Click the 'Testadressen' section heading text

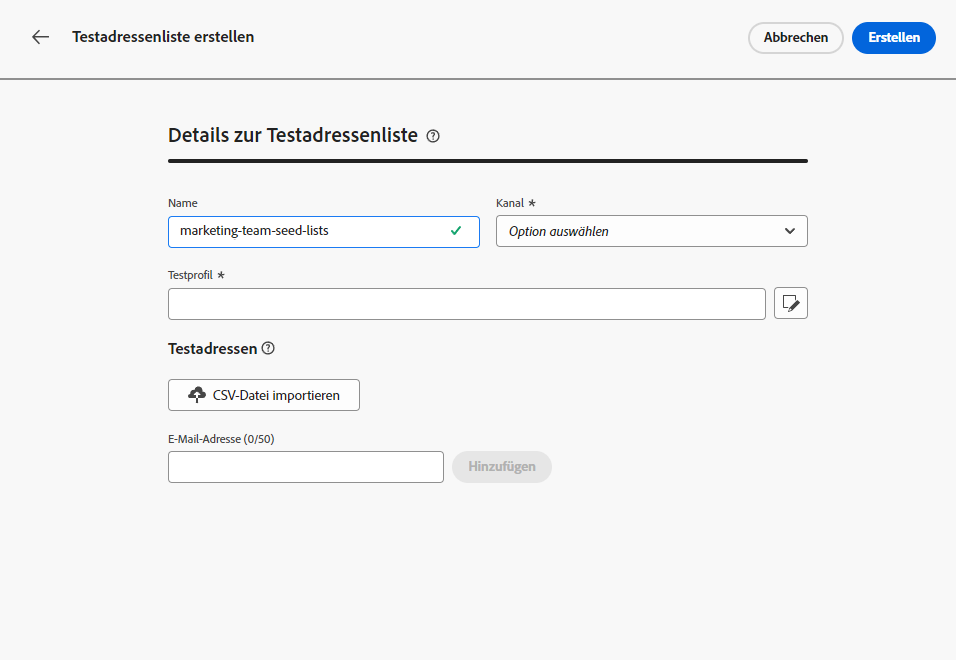(x=212, y=349)
